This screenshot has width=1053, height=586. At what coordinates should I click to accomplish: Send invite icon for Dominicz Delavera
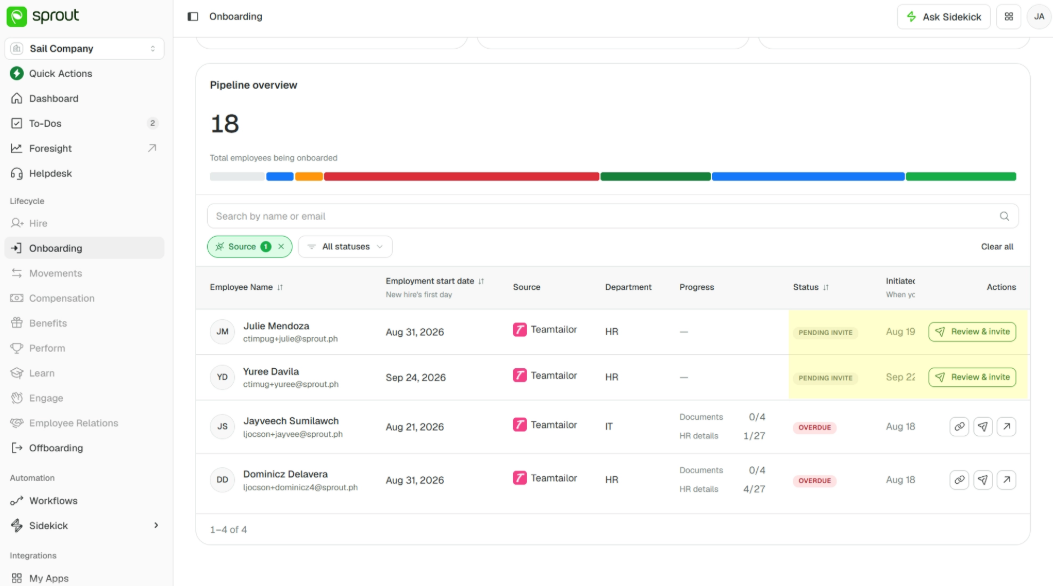click(982, 480)
